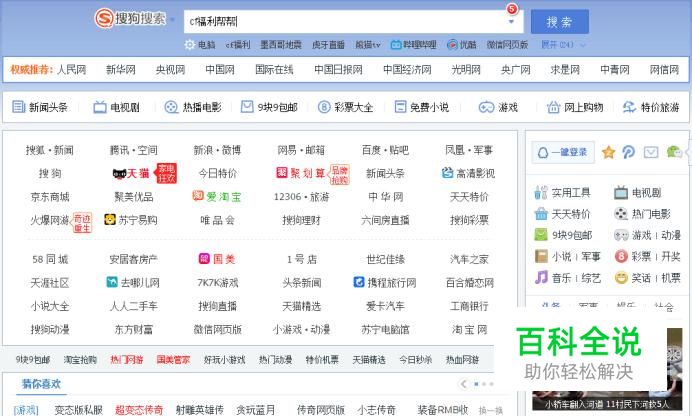Select the 猜你喜欢 tab
Screen dimensions: 692x416
pos(41,383)
